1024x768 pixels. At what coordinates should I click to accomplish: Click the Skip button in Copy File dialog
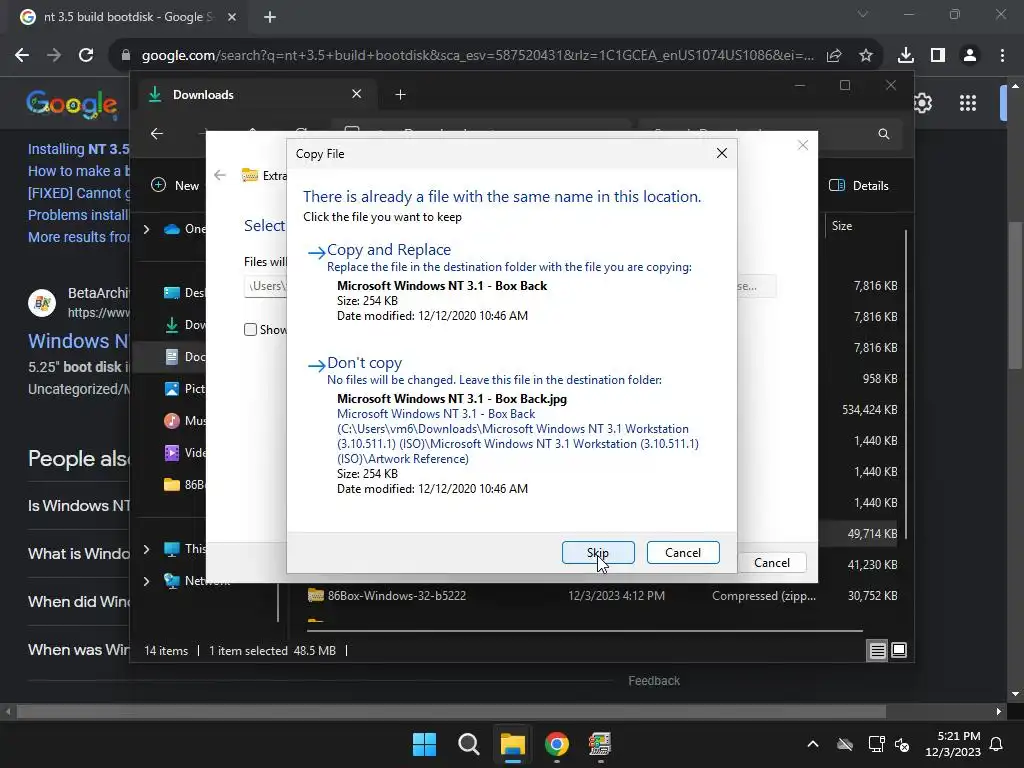(x=598, y=552)
